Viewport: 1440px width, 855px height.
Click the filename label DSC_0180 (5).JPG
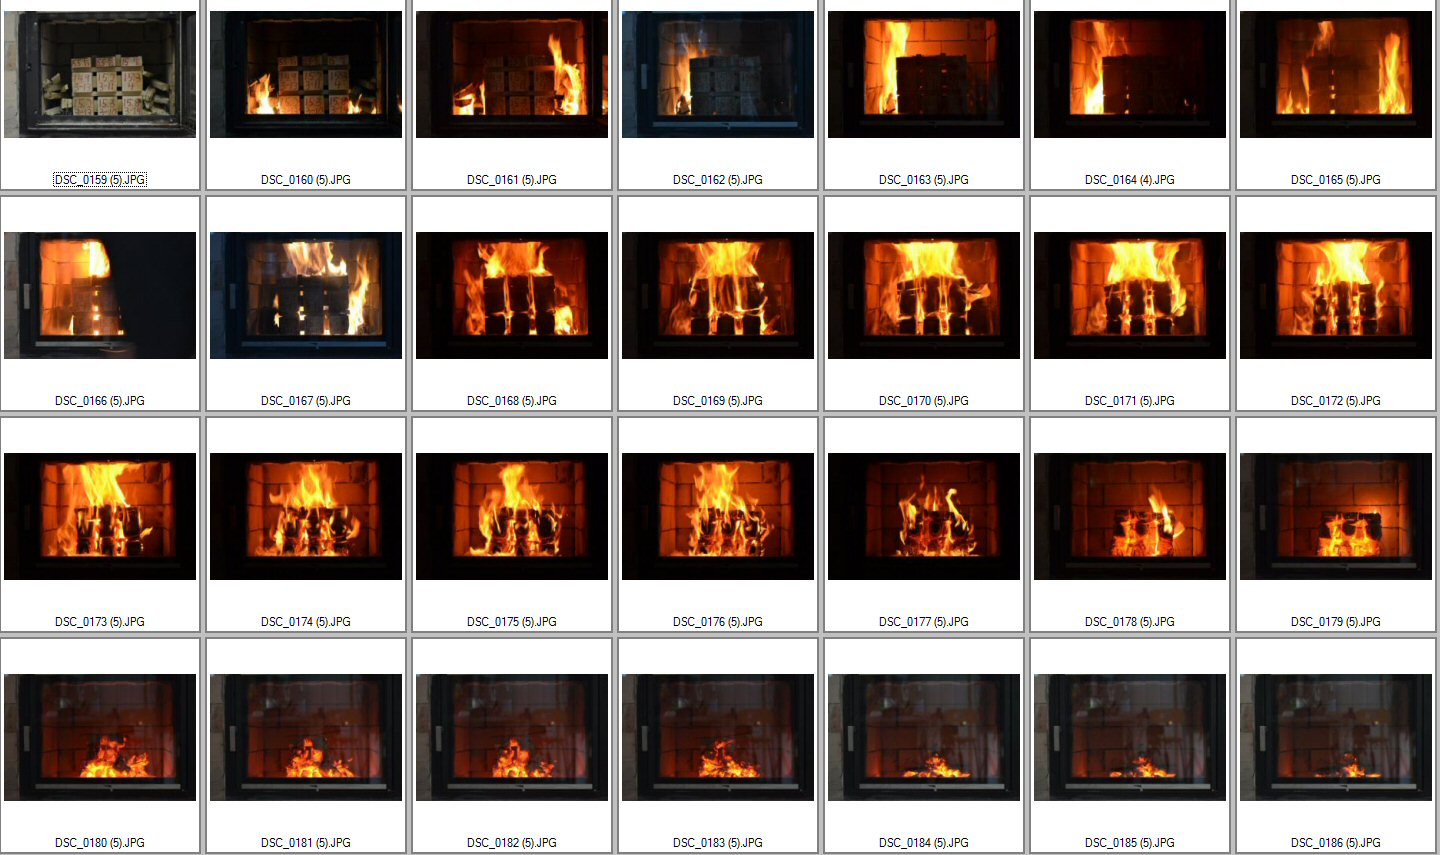pos(100,843)
